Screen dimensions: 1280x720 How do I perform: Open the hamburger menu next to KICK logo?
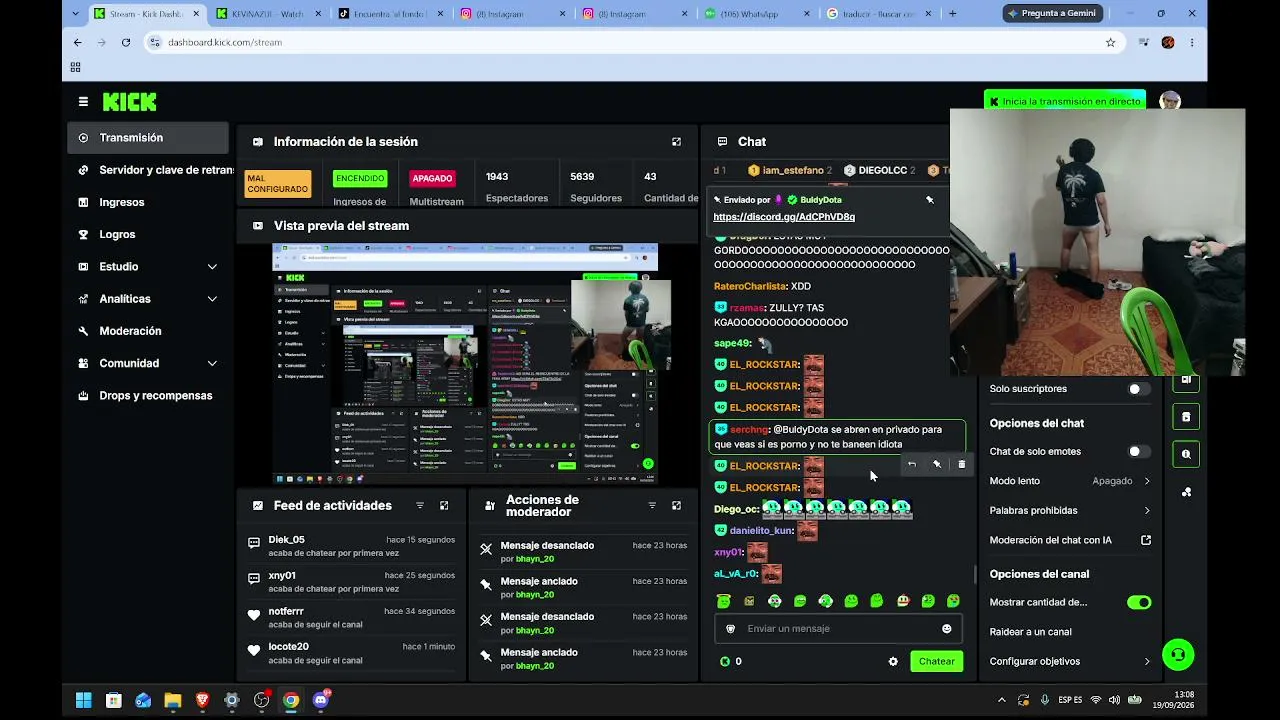click(83, 102)
